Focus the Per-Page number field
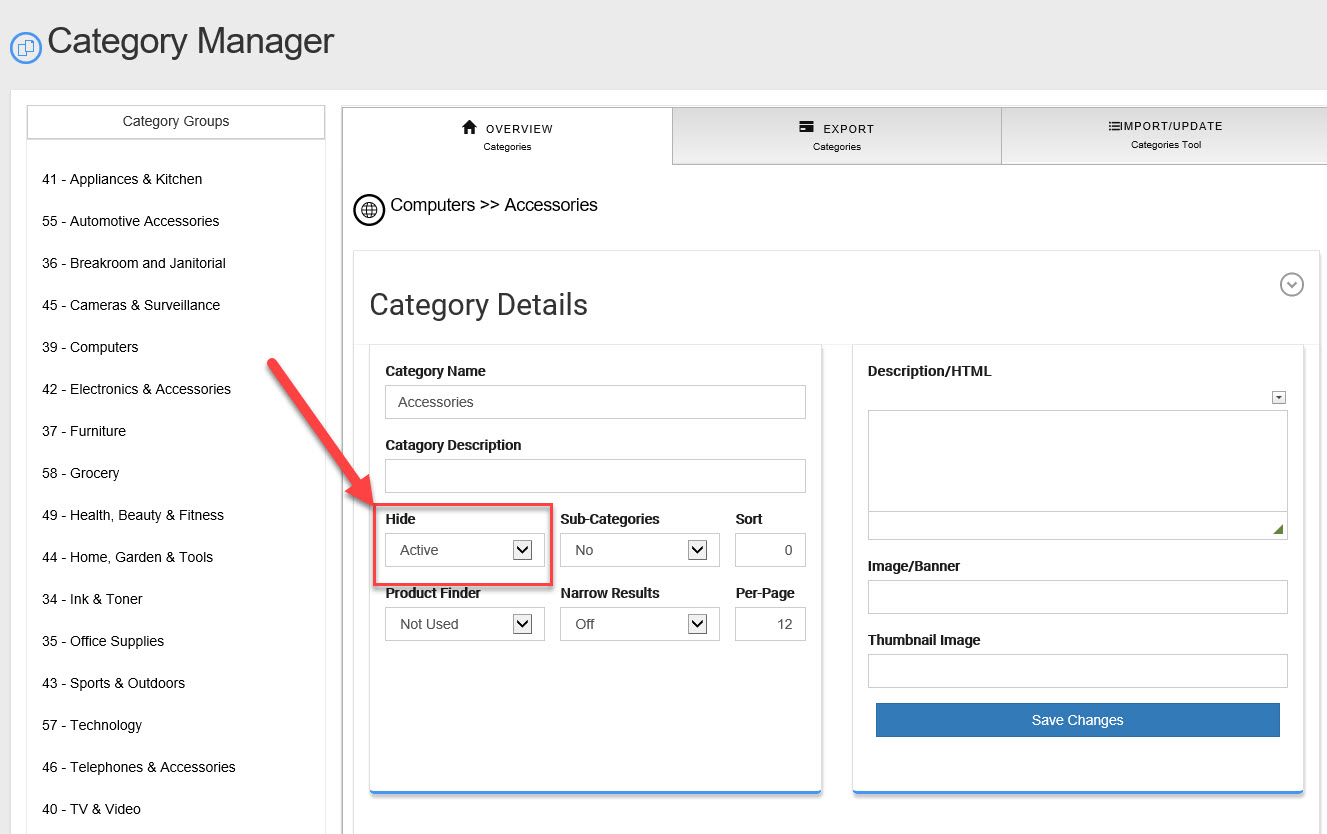 (769, 624)
